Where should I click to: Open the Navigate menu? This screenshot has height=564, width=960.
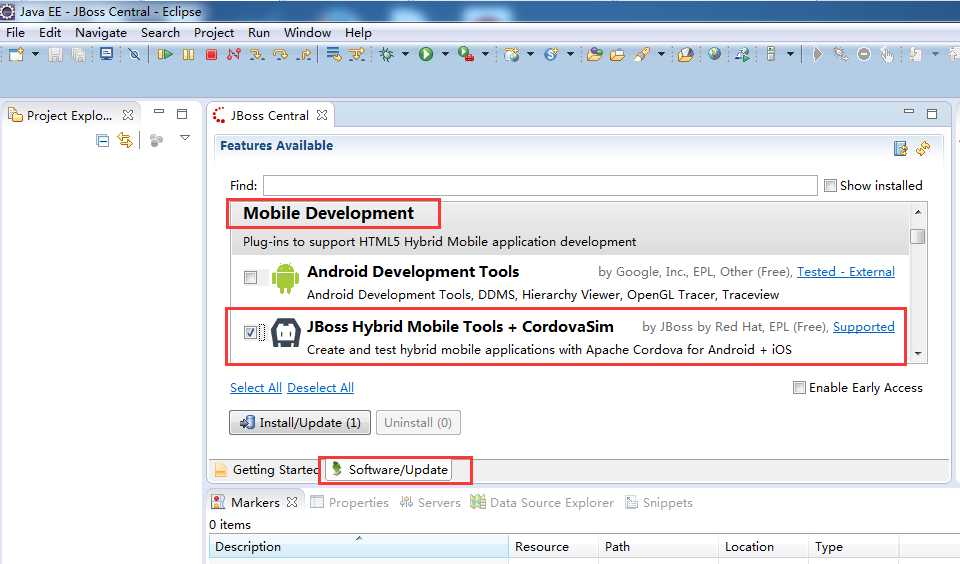100,32
